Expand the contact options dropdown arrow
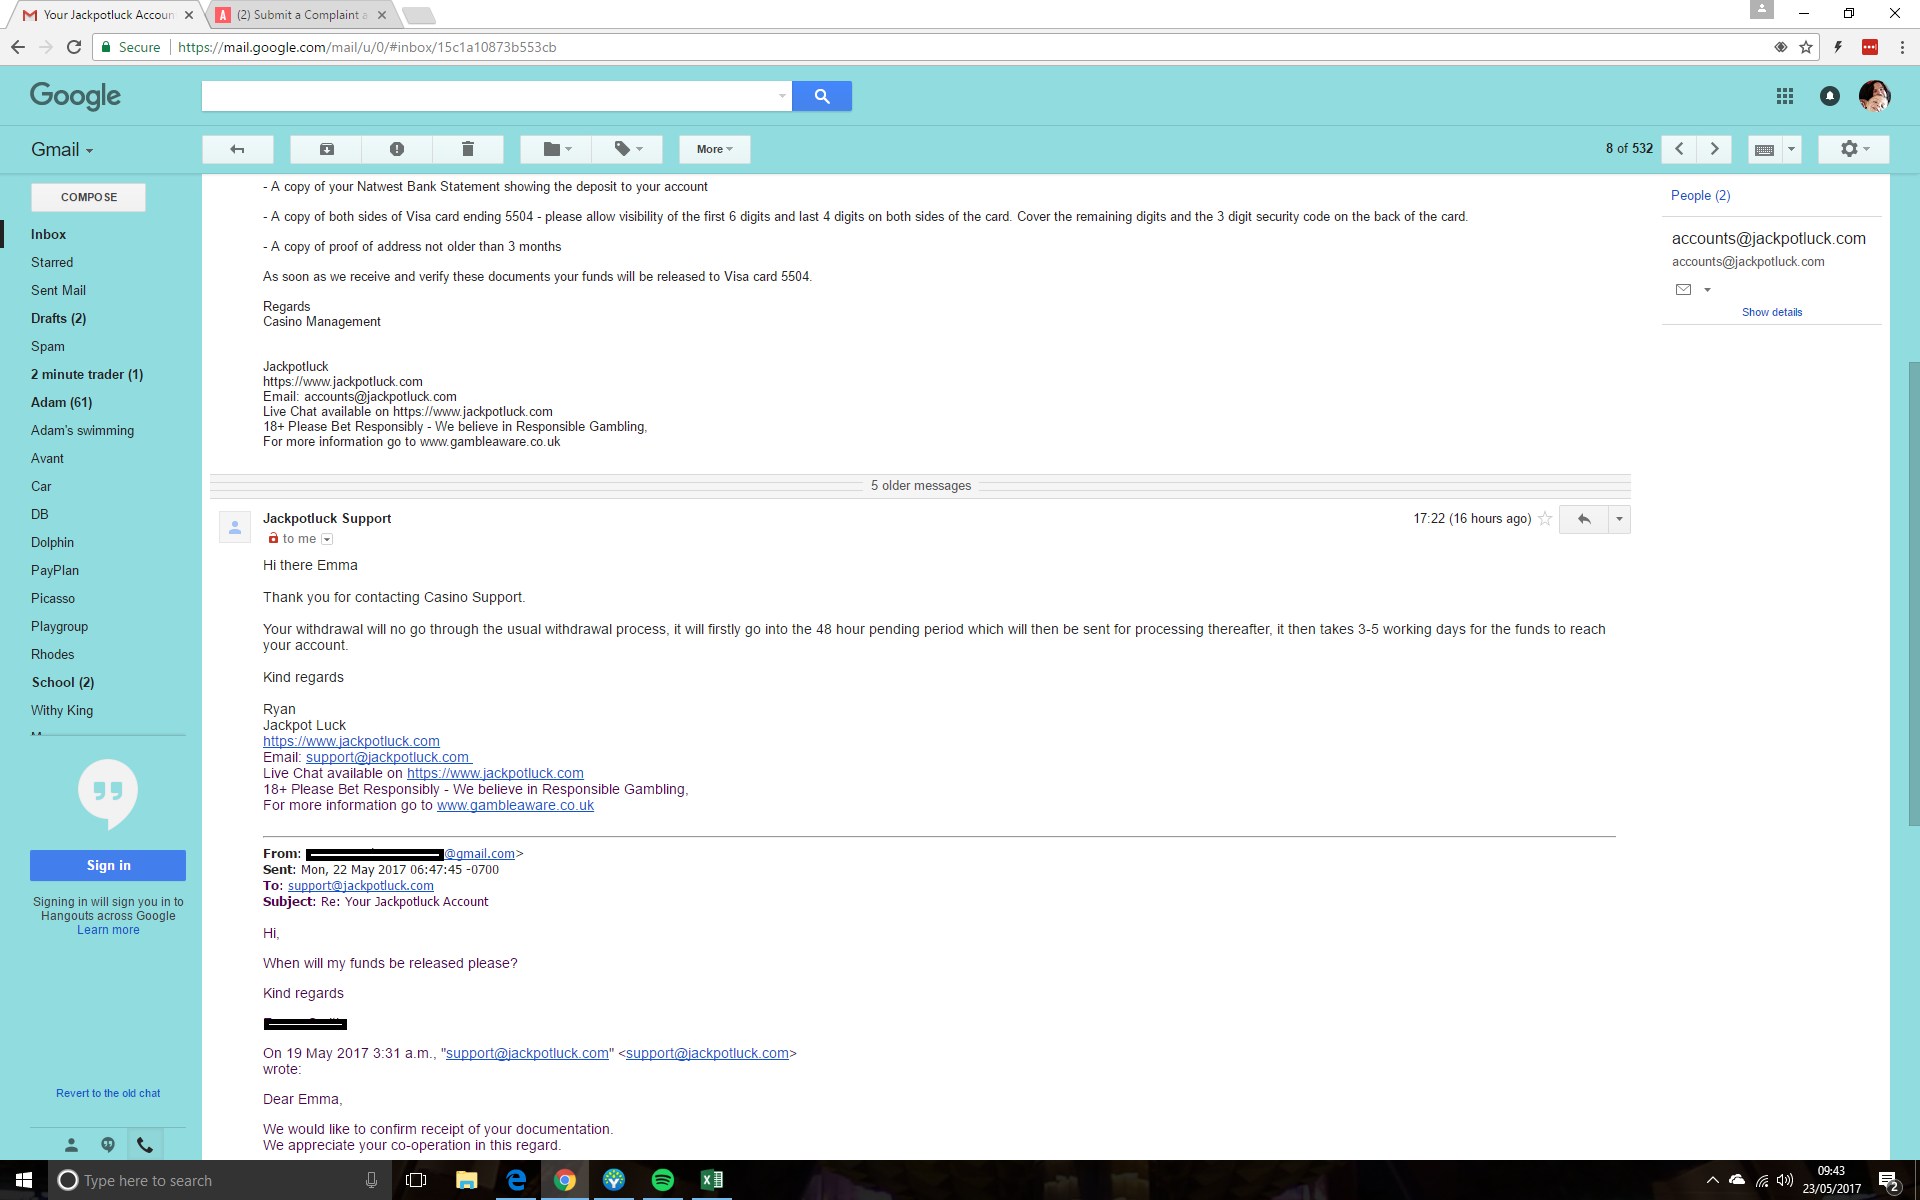 tap(1707, 290)
